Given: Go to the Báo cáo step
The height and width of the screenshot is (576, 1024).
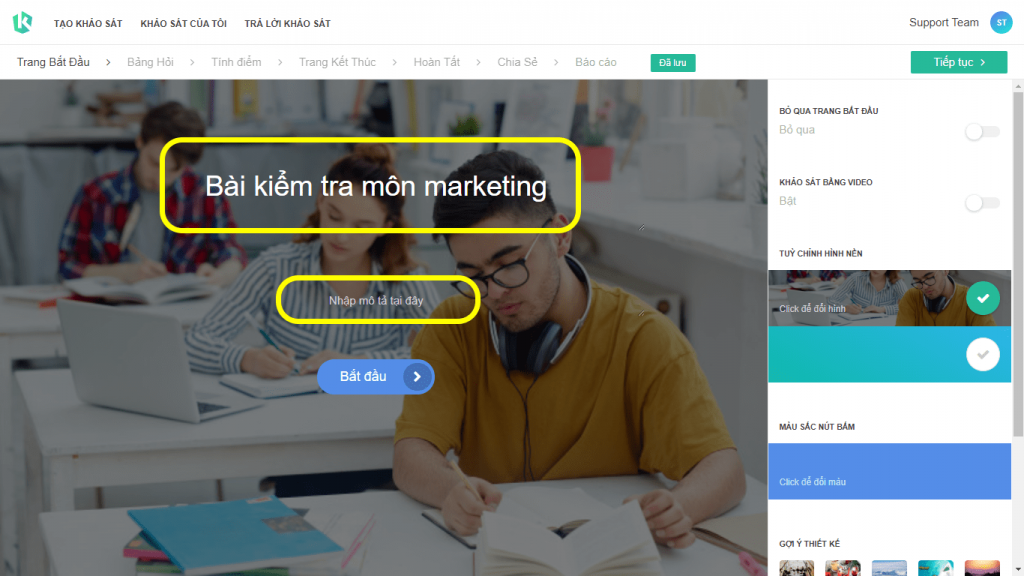Looking at the screenshot, I should pyautogui.click(x=596, y=62).
